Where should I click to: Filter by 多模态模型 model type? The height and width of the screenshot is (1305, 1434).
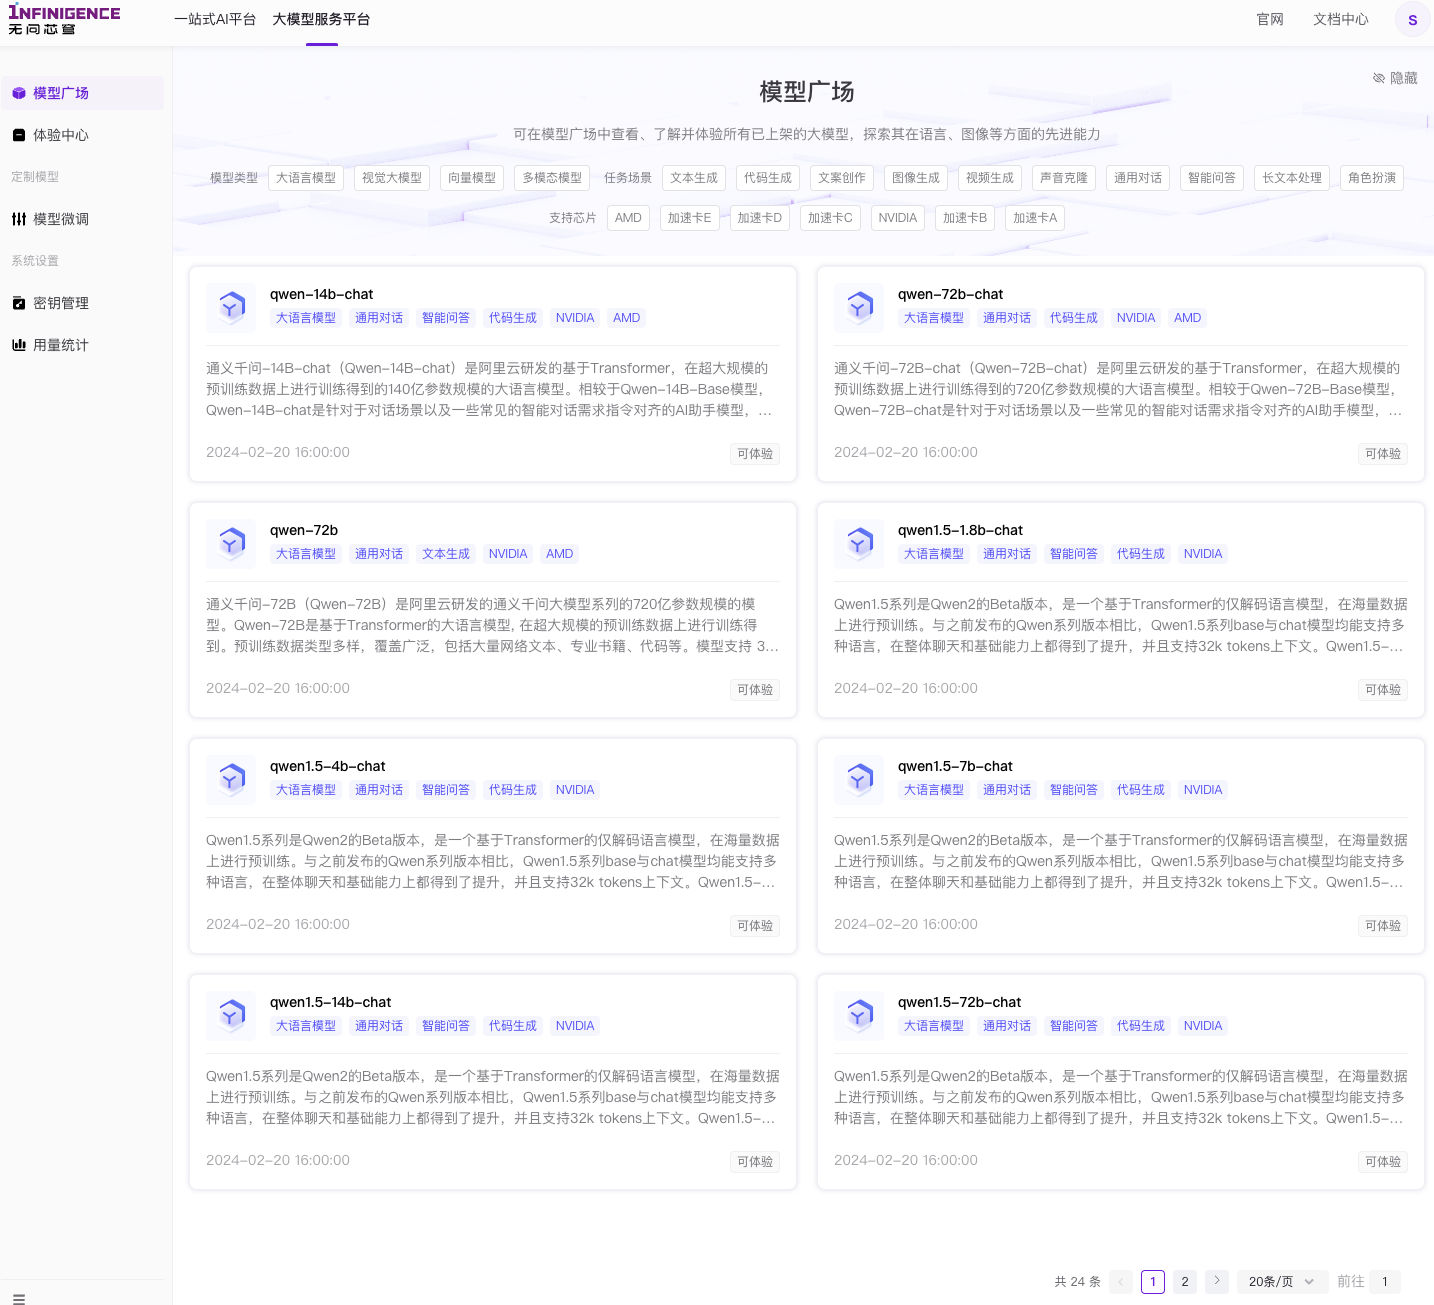[552, 178]
